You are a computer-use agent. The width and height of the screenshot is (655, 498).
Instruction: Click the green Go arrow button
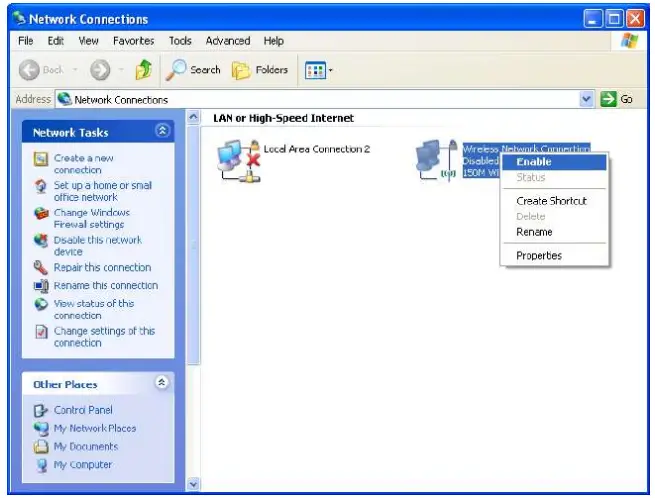coord(608,99)
